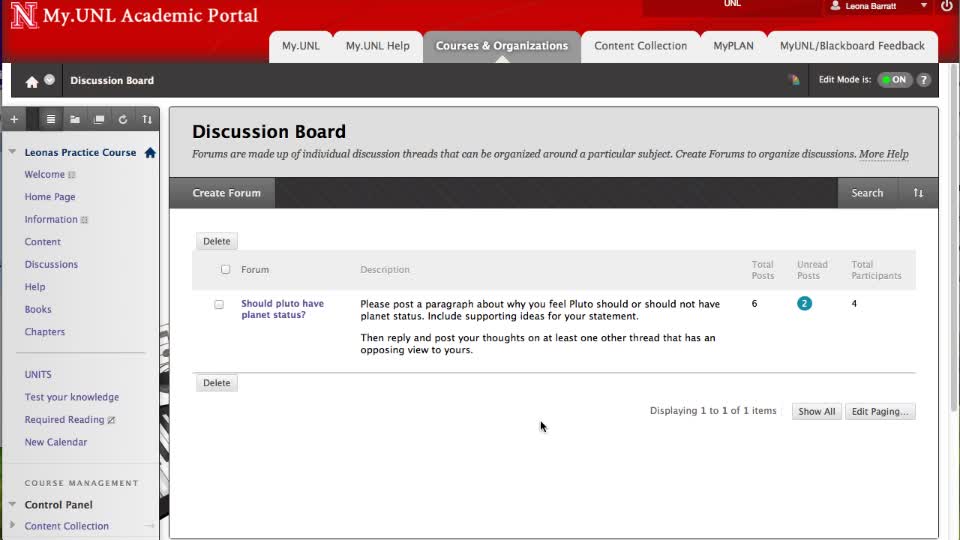Click the Search button in the action bar

[868, 193]
